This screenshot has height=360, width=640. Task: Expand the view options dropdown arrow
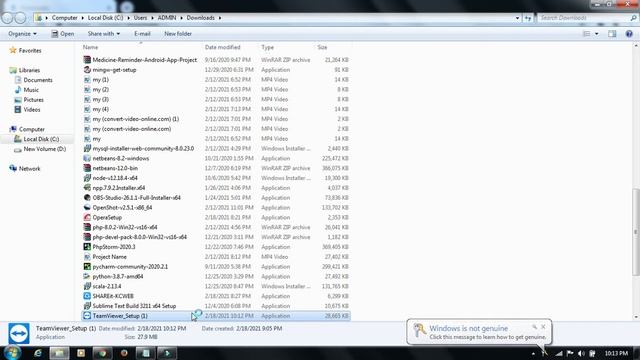tap(597, 34)
